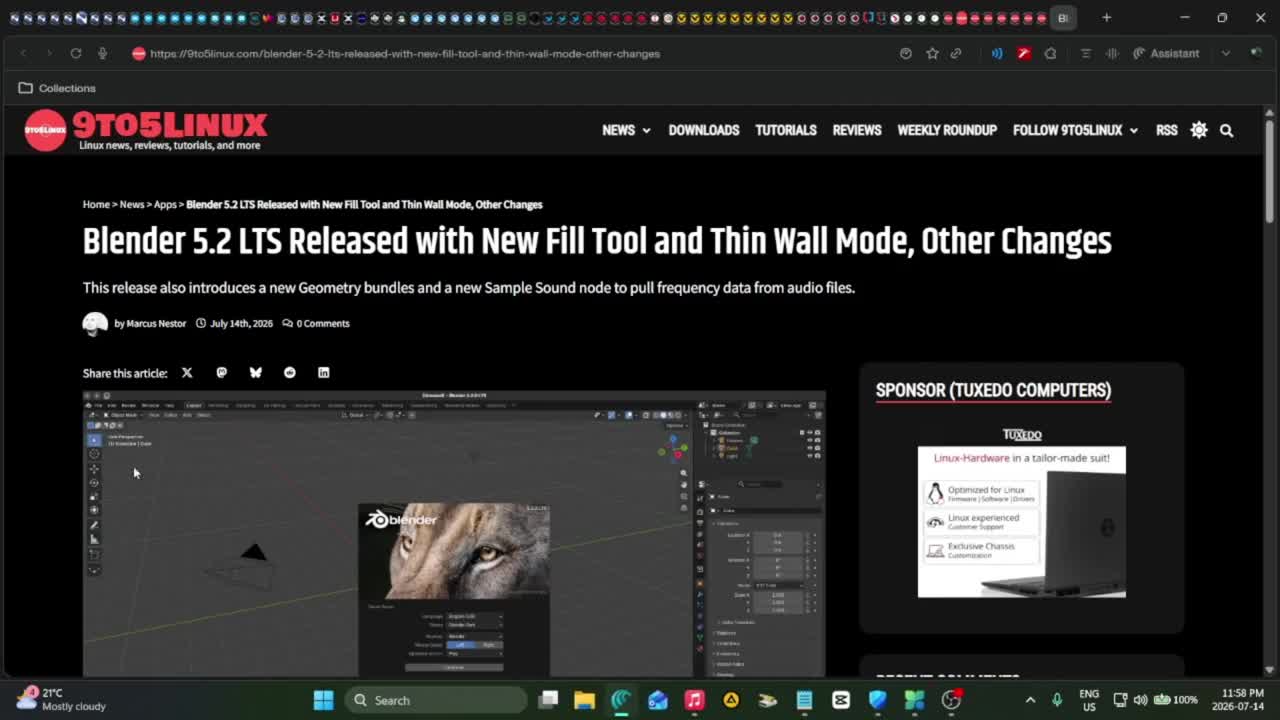Screen dimensions: 1280x720
Task: Open the Collections folder
Action: click(57, 88)
